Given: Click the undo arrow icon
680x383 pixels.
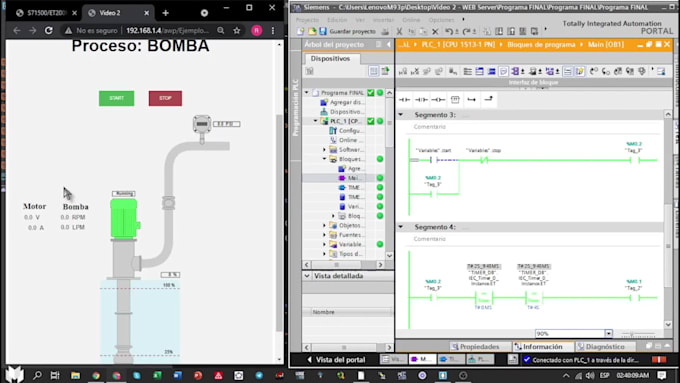Looking at the screenshot, I should [449, 31].
